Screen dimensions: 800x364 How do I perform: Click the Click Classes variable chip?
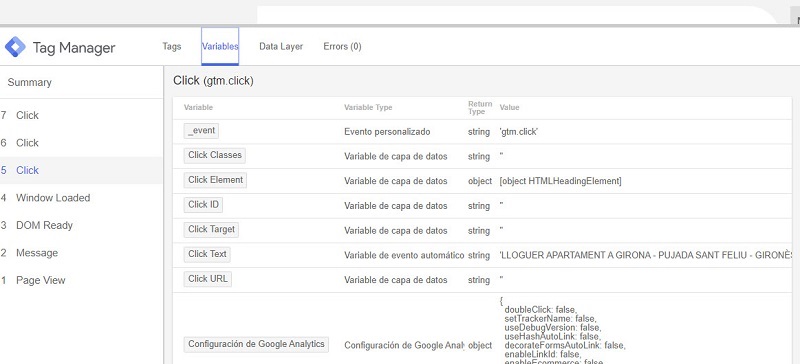pyautogui.click(x=215, y=155)
